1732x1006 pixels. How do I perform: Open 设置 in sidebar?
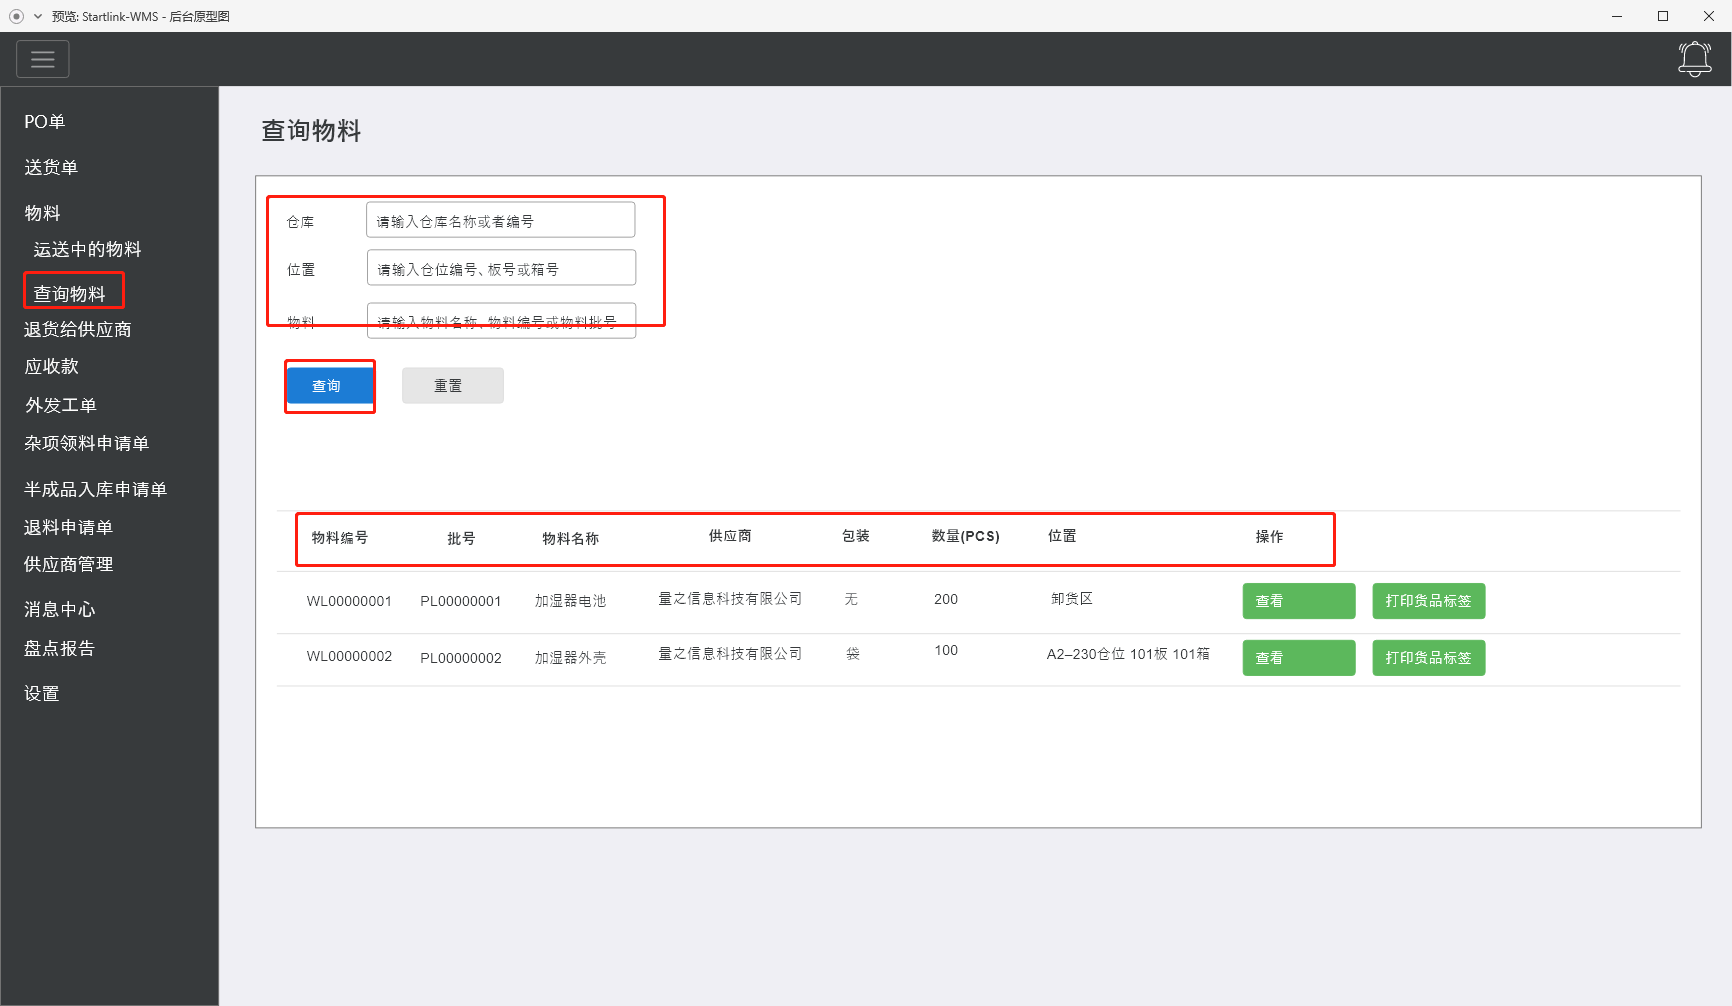coord(42,693)
